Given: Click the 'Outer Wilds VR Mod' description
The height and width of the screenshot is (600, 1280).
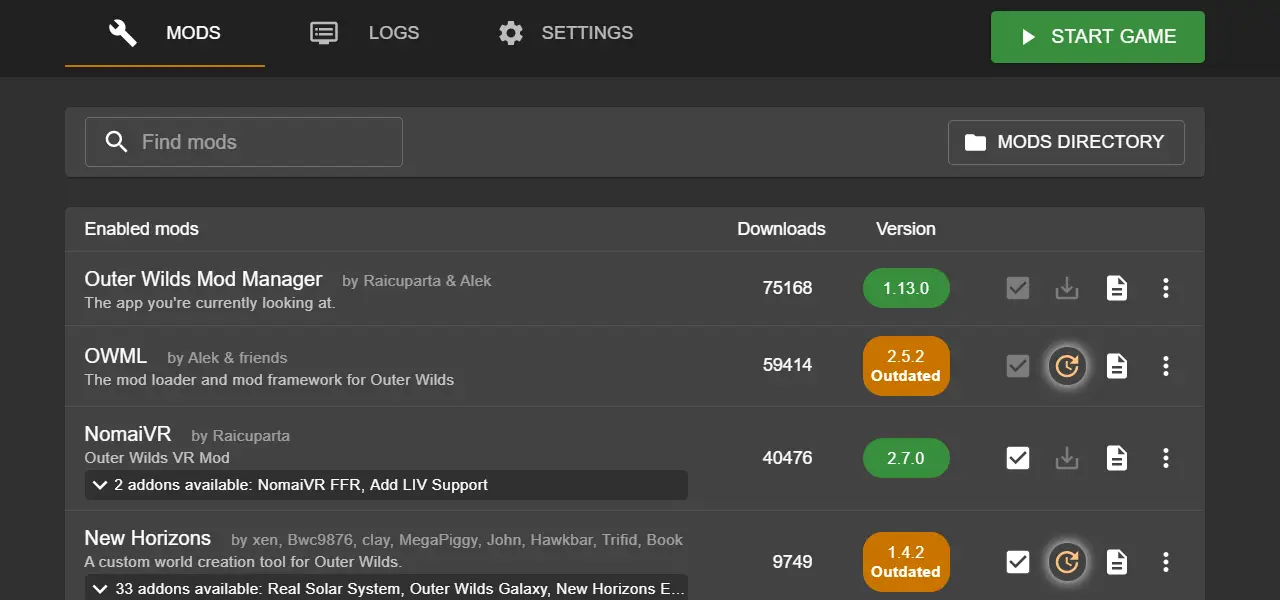Looking at the screenshot, I should tap(157, 458).
